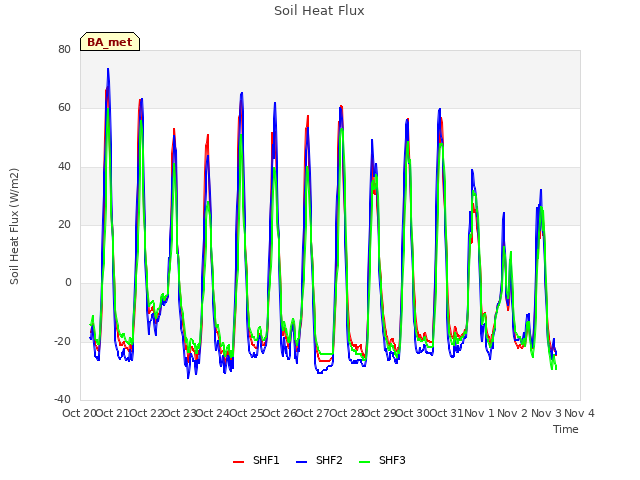
Task: Click the 0 y-axis tick label
Action: click(68, 282)
